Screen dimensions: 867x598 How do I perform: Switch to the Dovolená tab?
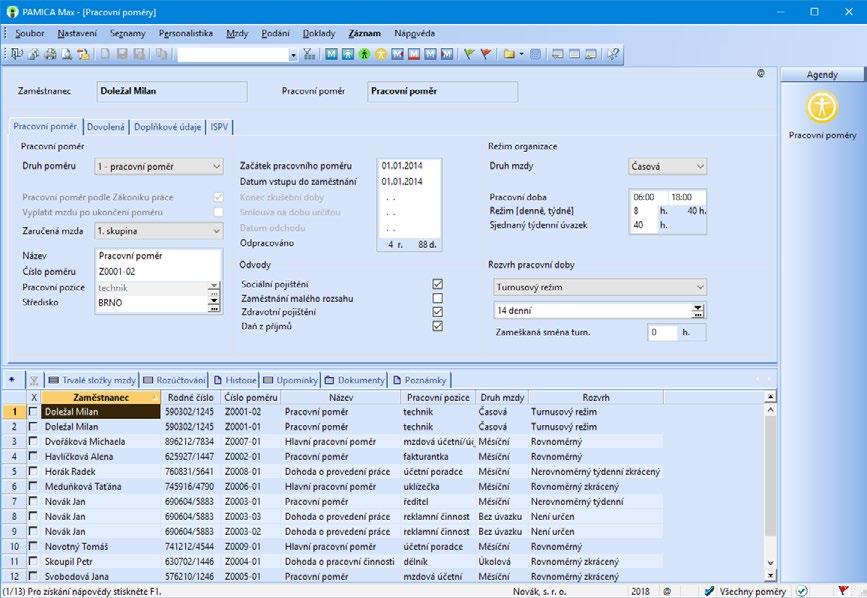point(106,127)
